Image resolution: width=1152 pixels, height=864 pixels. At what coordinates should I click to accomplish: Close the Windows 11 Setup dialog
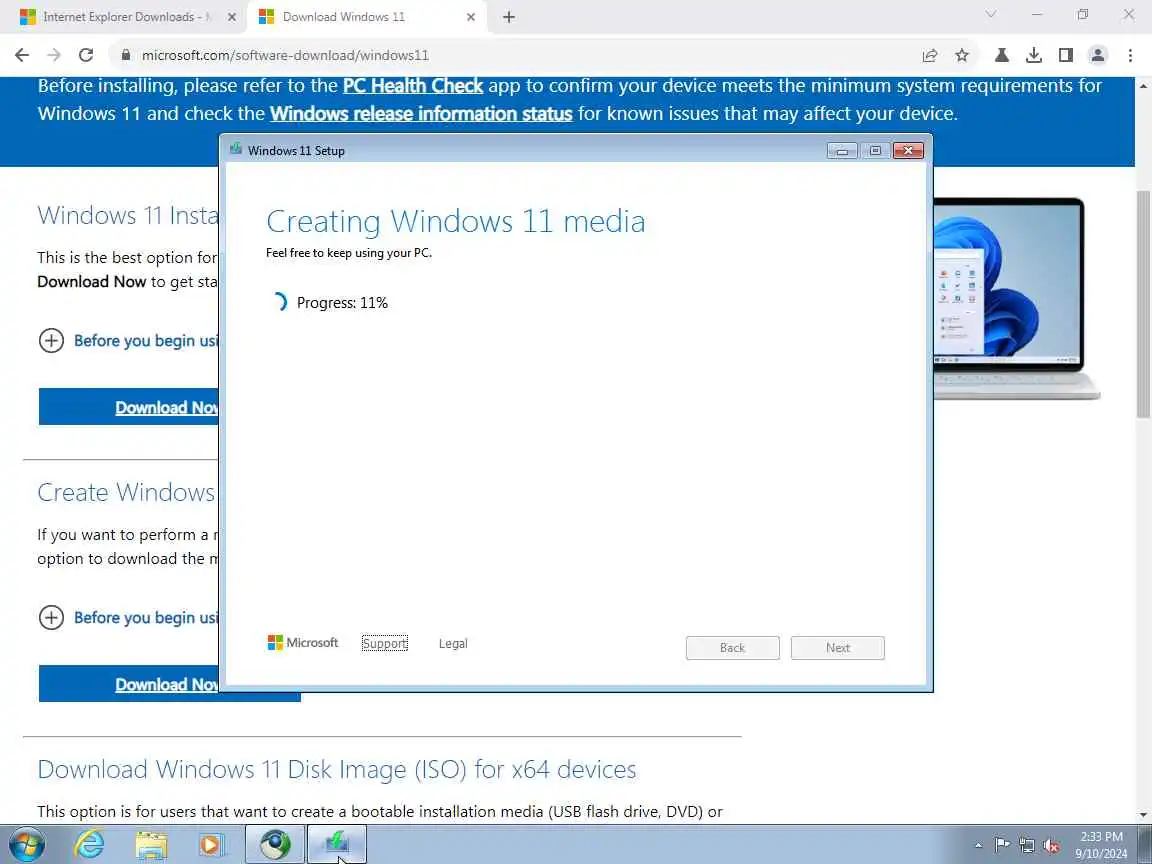click(x=908, y=151)
